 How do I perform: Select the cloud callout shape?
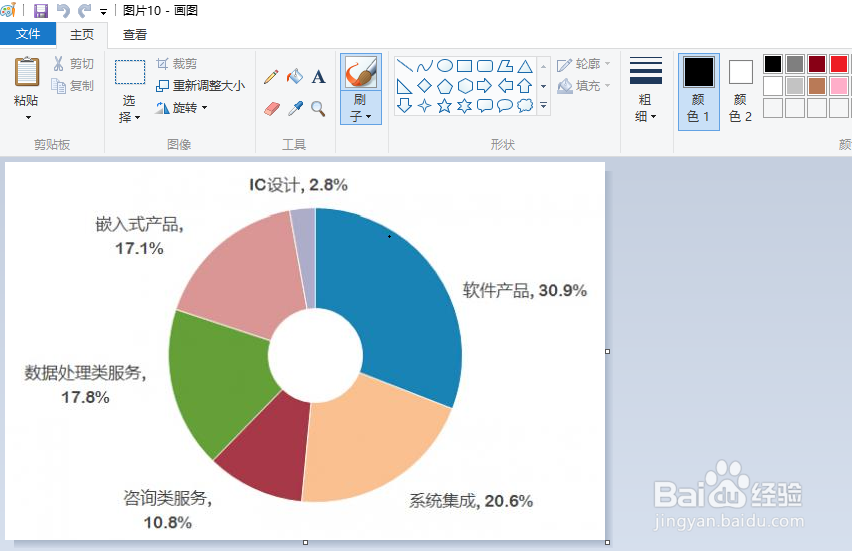point(525,105)
